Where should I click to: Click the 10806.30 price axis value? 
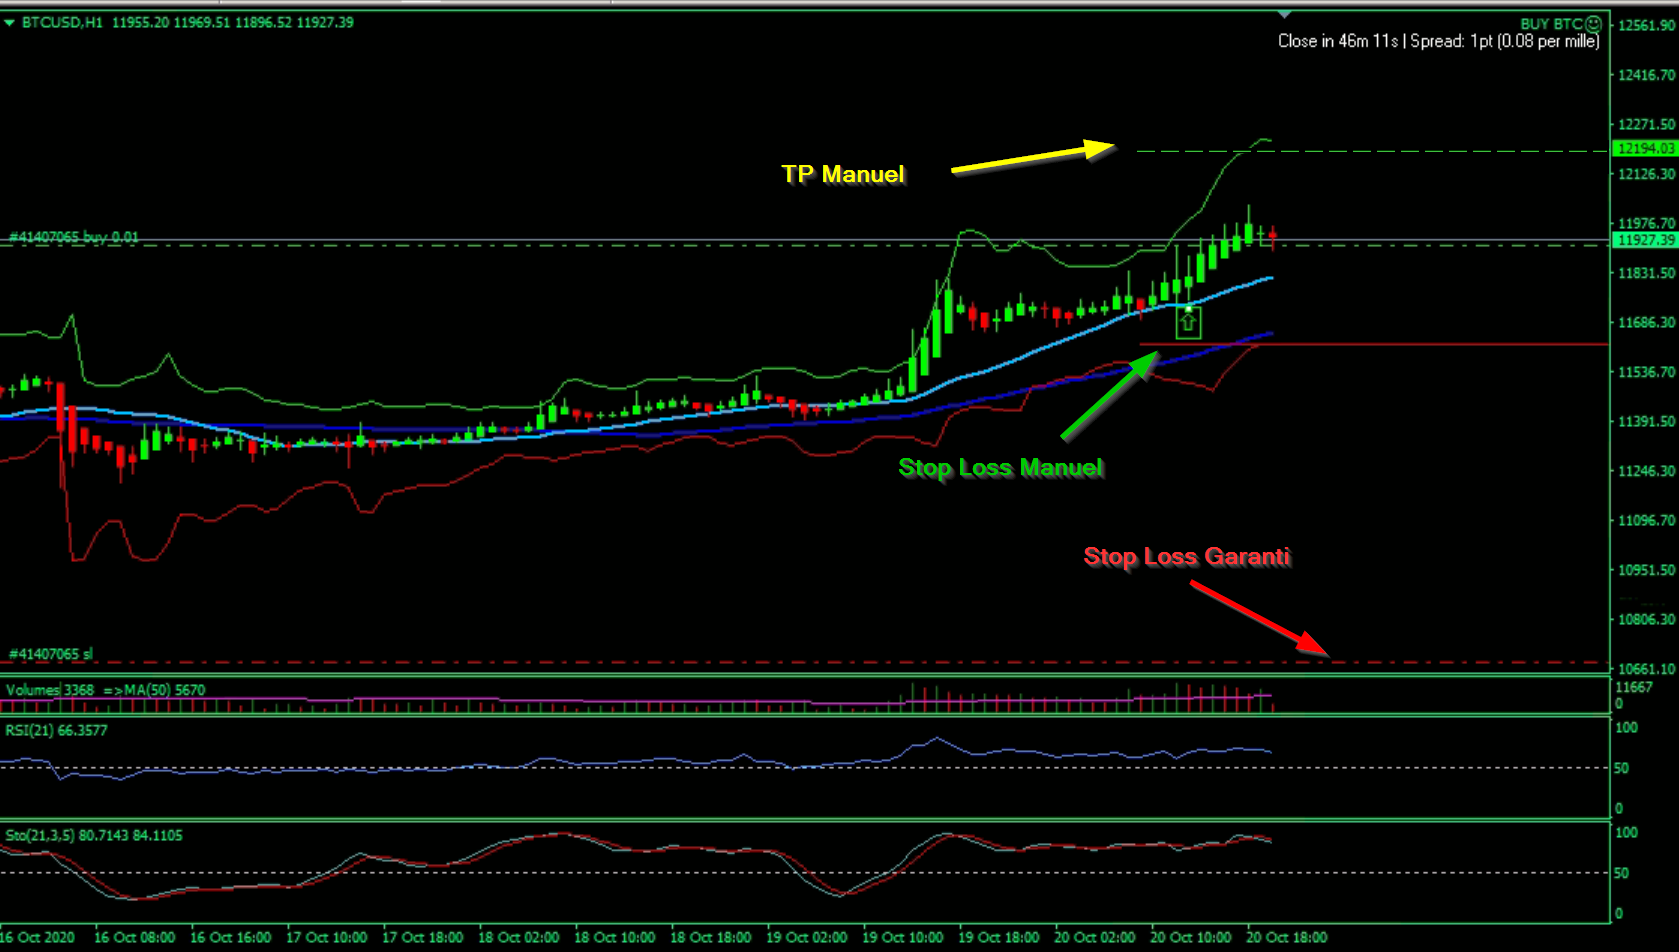click(1646, 619)
